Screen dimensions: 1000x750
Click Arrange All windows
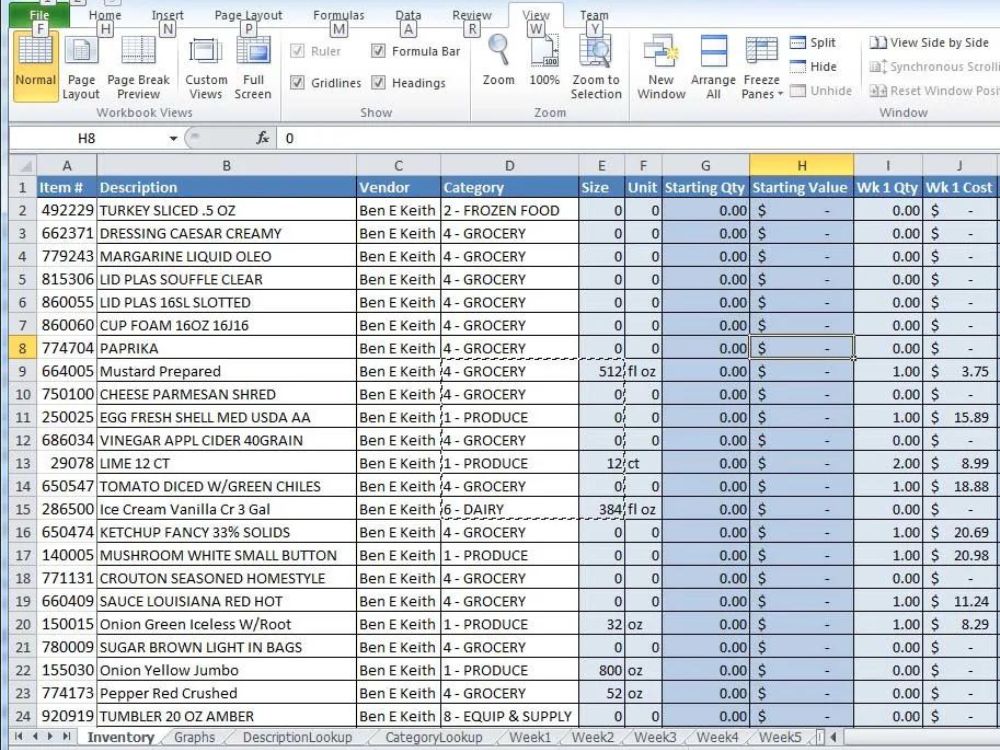pyautogui.click(x=713, y=68)
